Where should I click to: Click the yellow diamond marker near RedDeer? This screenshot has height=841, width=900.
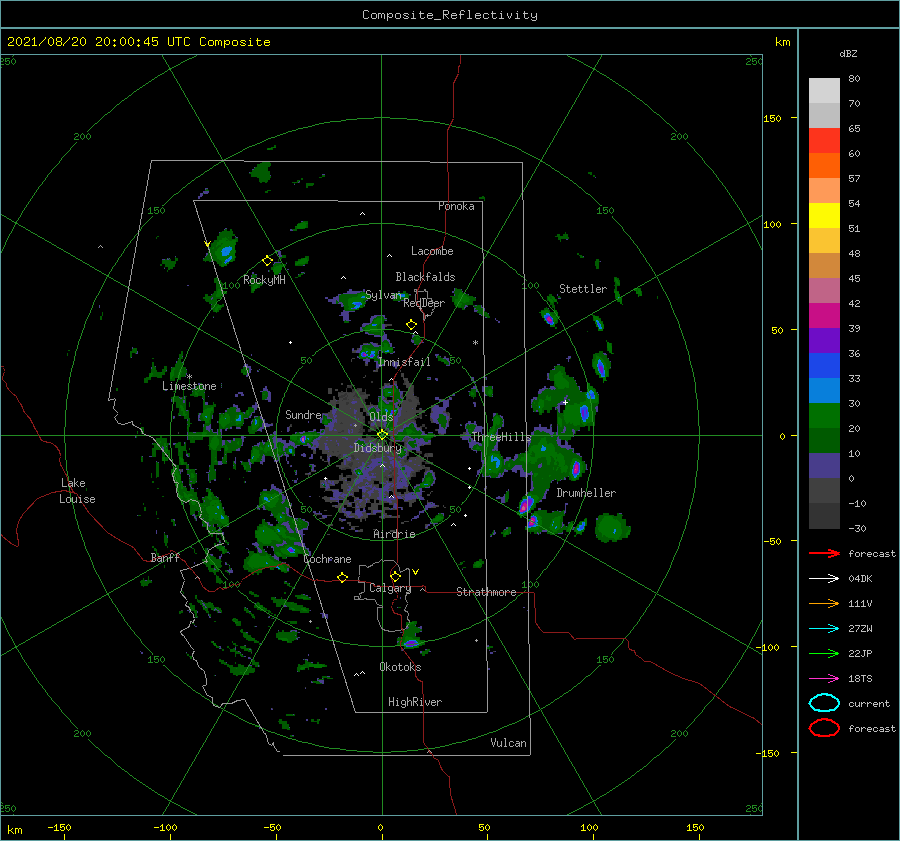pos(411,325)
